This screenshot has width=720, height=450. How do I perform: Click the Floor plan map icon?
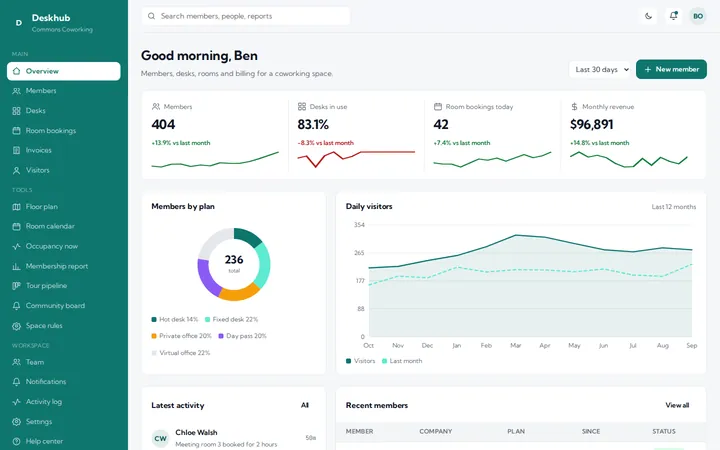[x=17, y=207]
